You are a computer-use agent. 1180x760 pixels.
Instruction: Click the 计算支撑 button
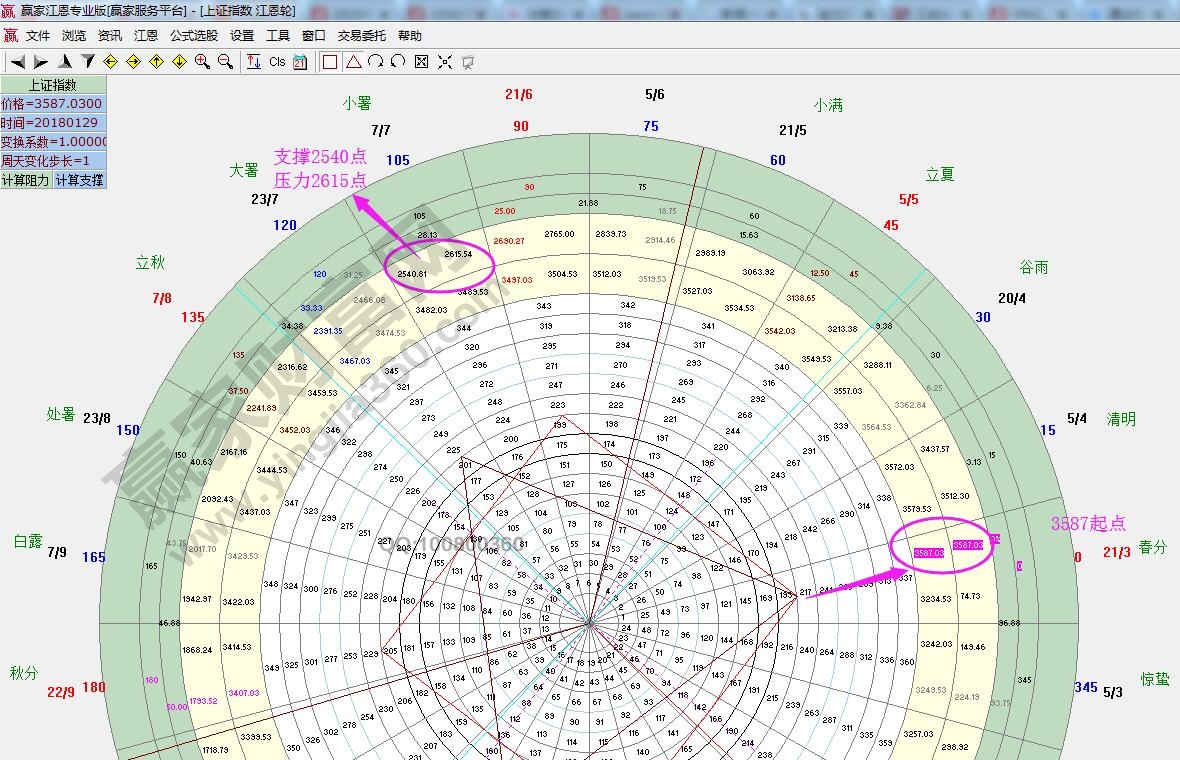coord(79,180)
